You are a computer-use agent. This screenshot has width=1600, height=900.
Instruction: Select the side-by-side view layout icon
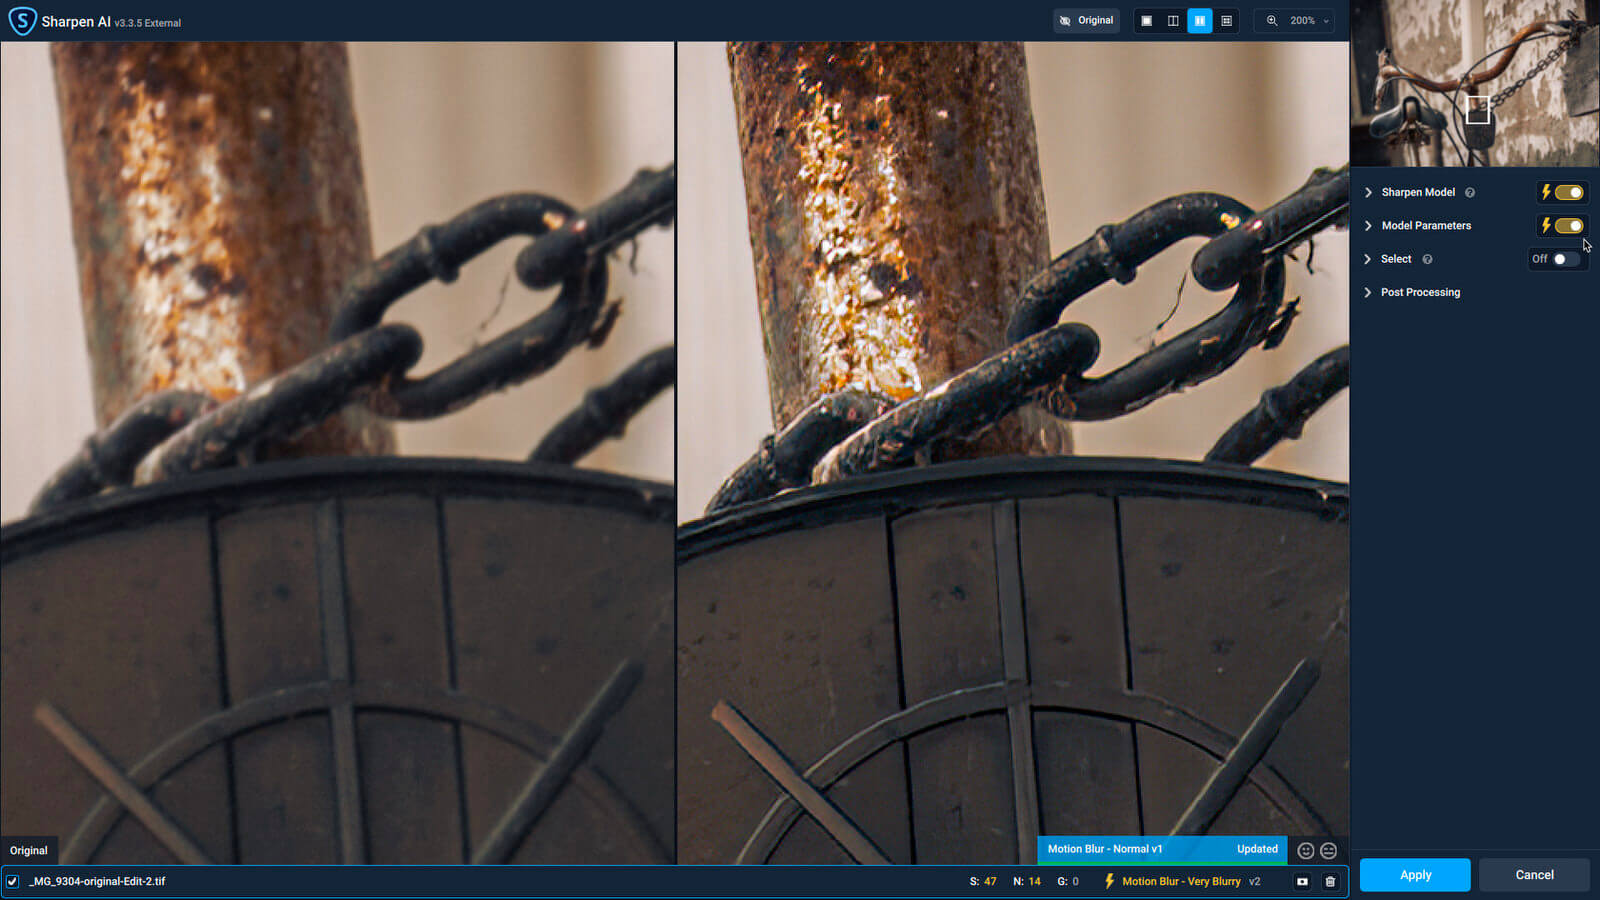(1199, 21)
